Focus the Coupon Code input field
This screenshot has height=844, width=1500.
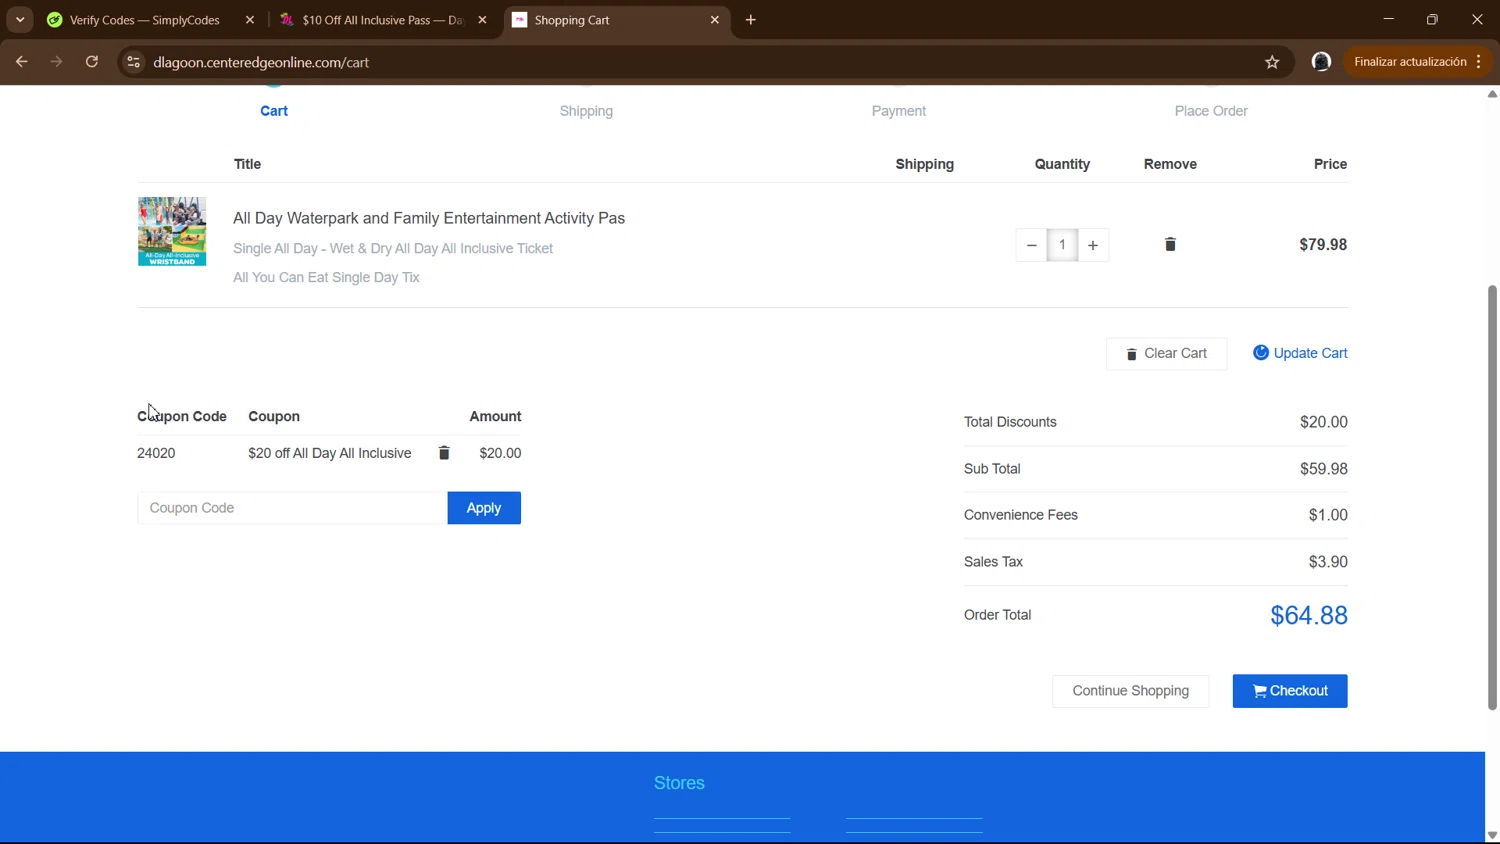(x=292, y=508)
